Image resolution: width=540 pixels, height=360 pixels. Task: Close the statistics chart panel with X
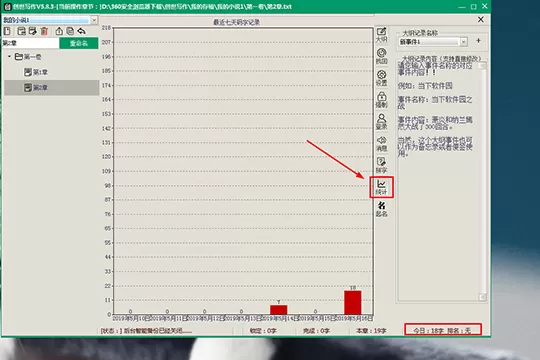[481, 20]
